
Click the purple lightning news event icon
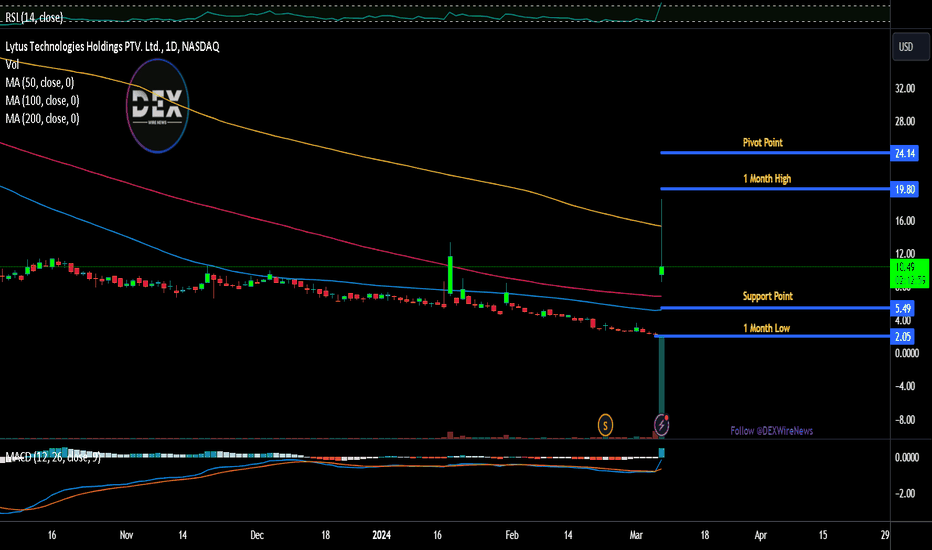click(x=662, y=425)
